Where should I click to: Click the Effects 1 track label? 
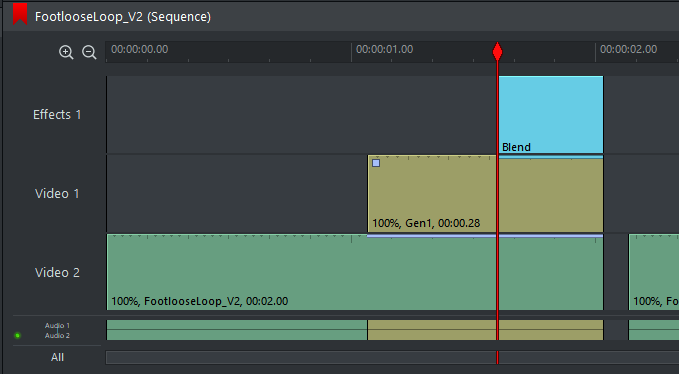click(57, 115)
